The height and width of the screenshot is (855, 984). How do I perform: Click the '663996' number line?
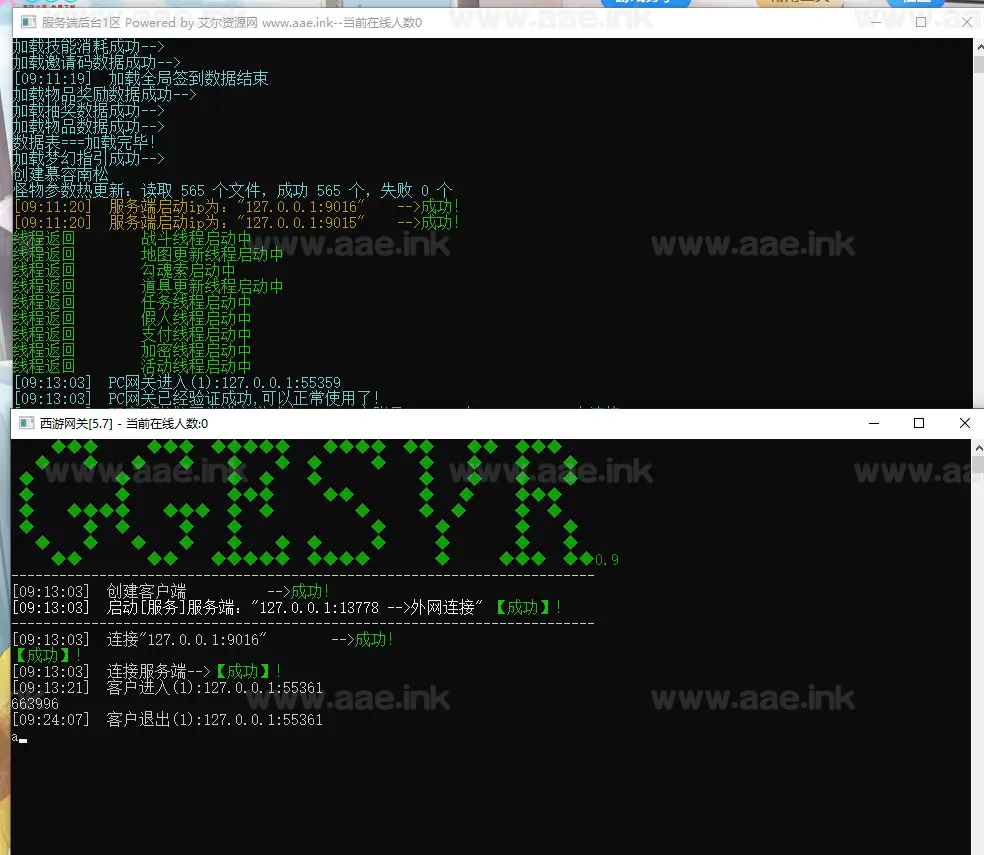coord(35,704)
